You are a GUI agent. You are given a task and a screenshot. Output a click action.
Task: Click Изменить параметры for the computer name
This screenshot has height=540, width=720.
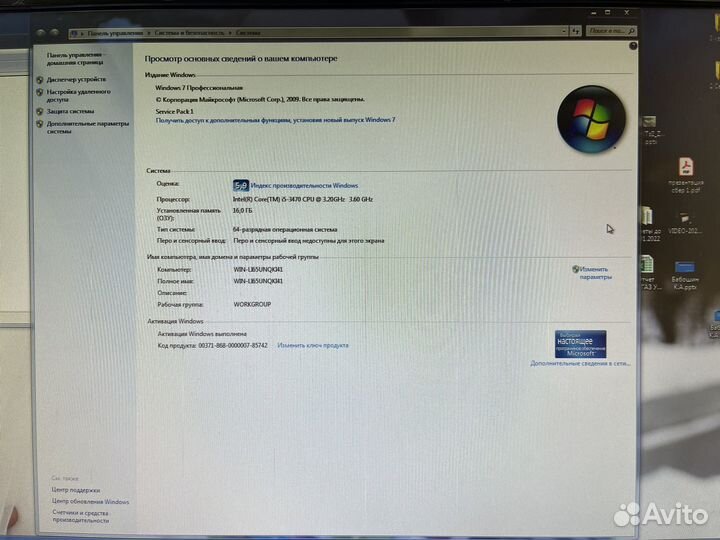(x=594, y=272)
